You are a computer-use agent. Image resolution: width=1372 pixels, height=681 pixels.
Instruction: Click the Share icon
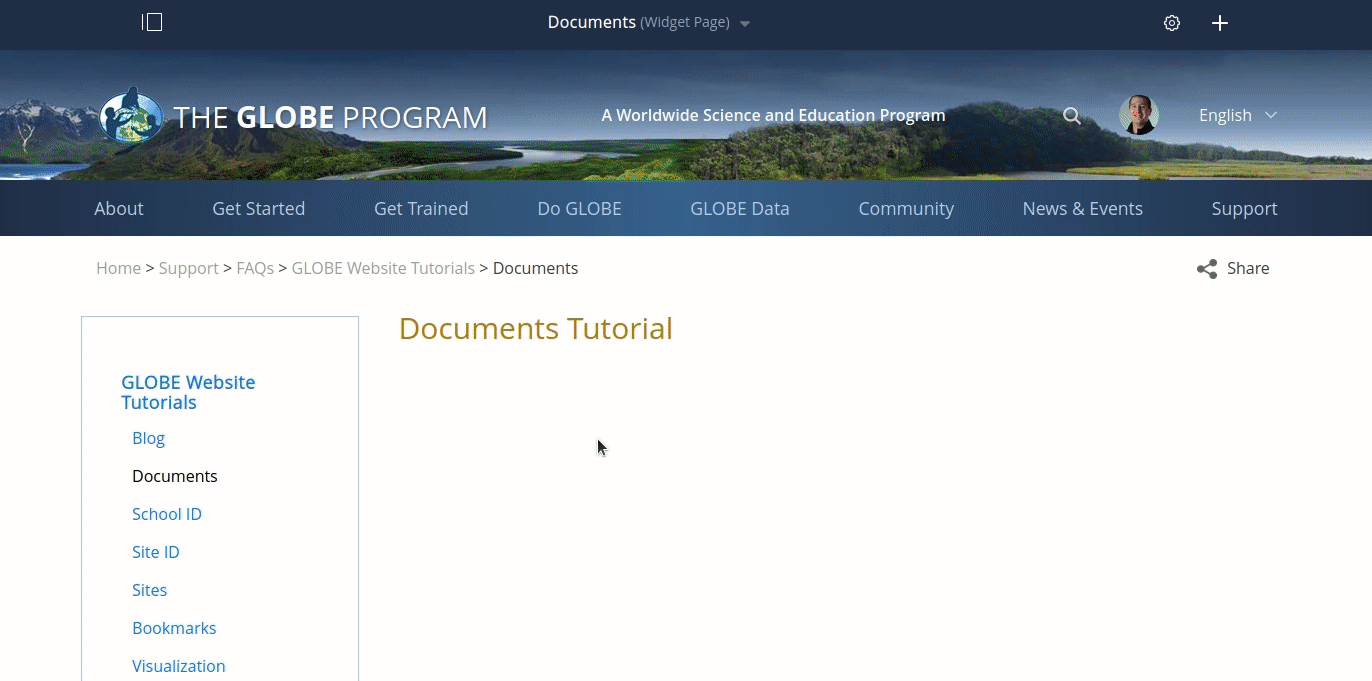click(x=1207, y=269)
